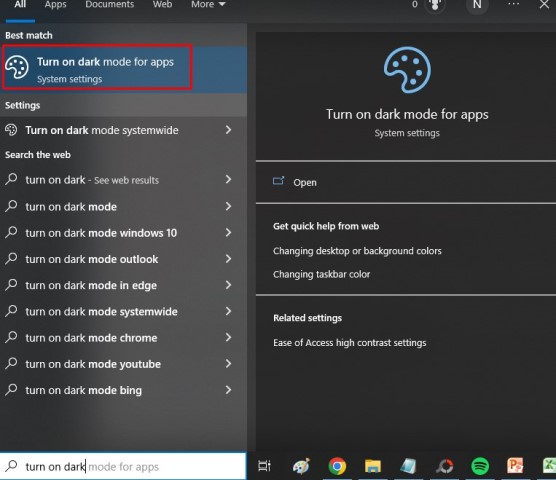Click magnifier icon beside 'turn on dark mode bing'
Viewport: 556px width, 480px height.
click(11, 390)
